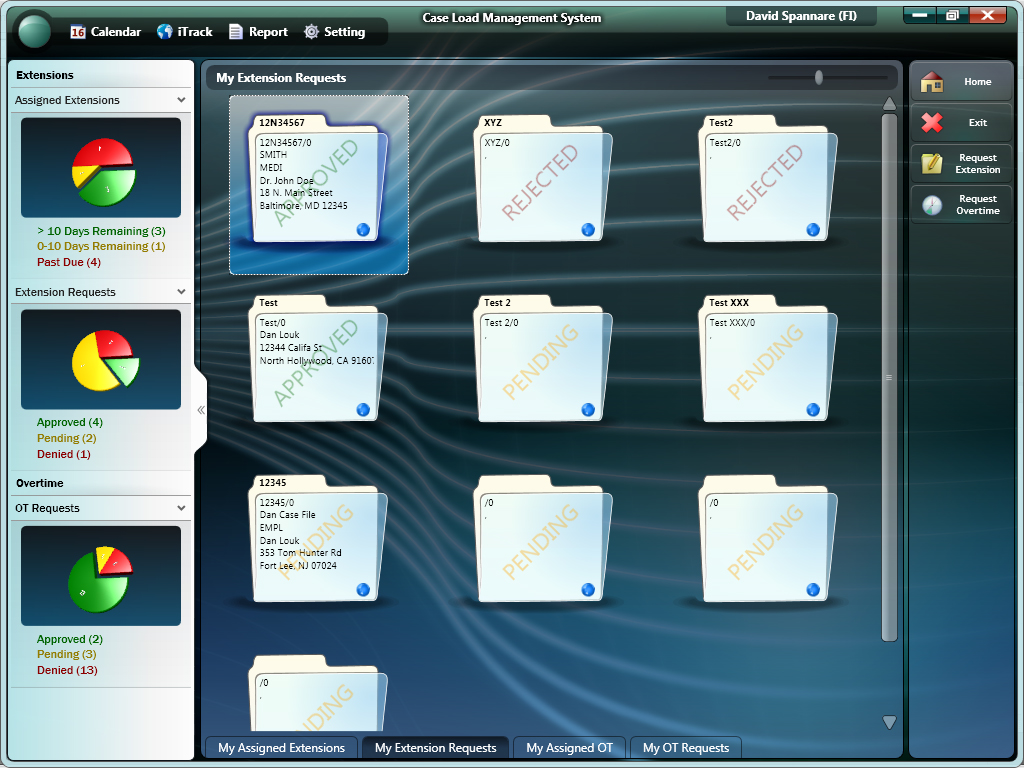Click the Exit button with red X
This screenshot has width=1024, height=768.
pyautogui.click(x=960, y=123)
